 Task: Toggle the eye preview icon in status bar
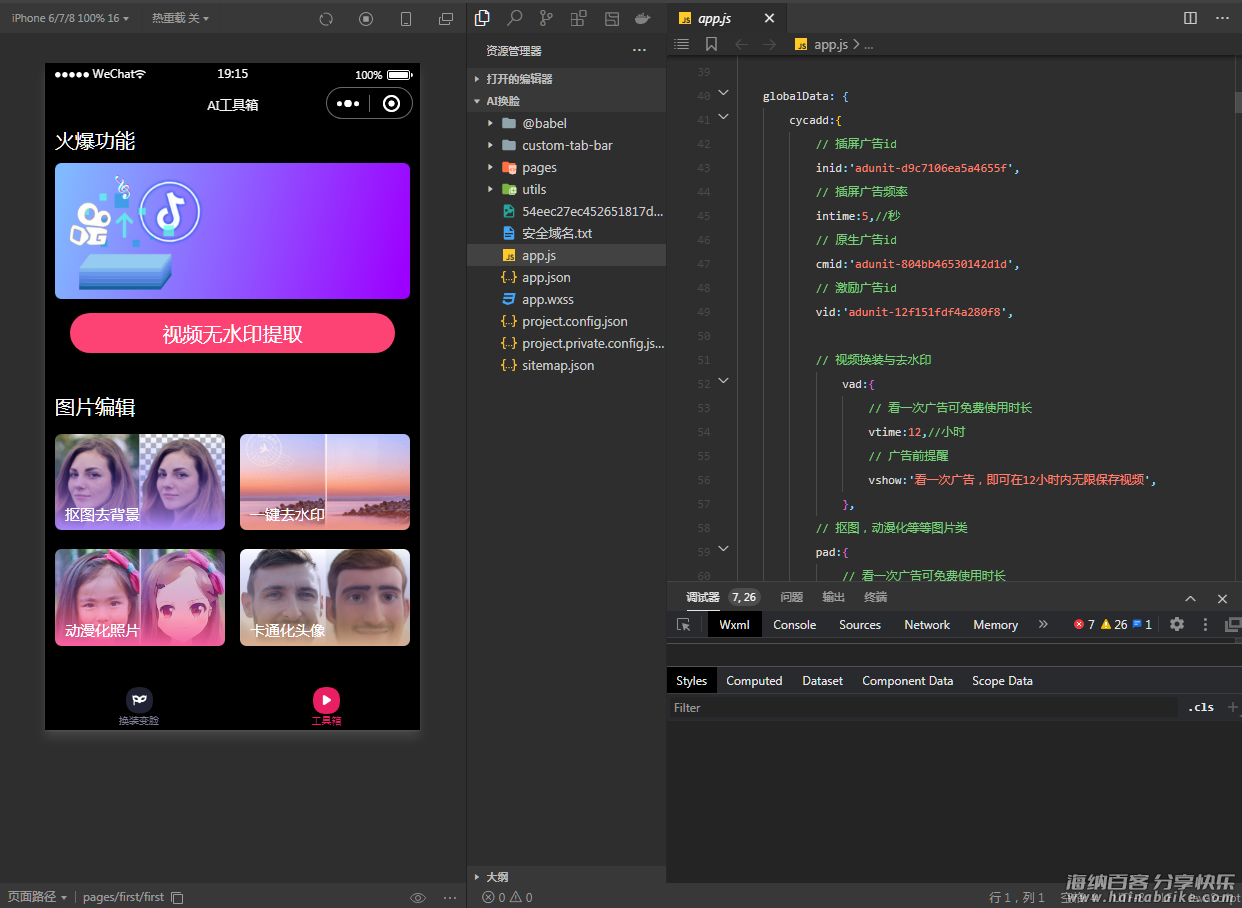[418, 897]
